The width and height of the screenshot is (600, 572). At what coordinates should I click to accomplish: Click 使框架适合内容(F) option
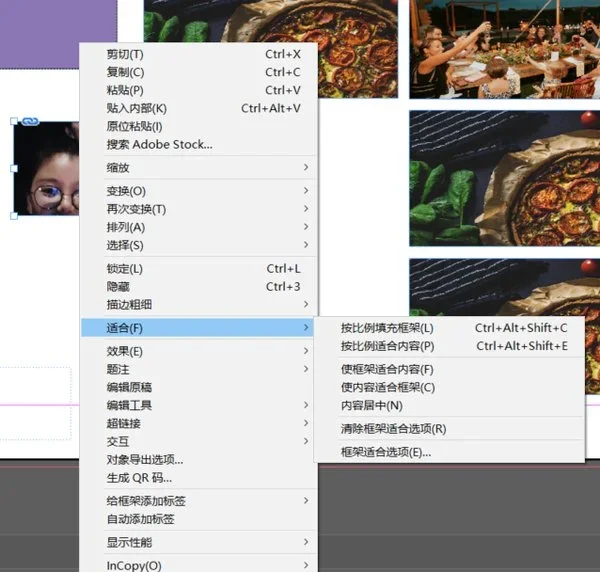(449, 369)
